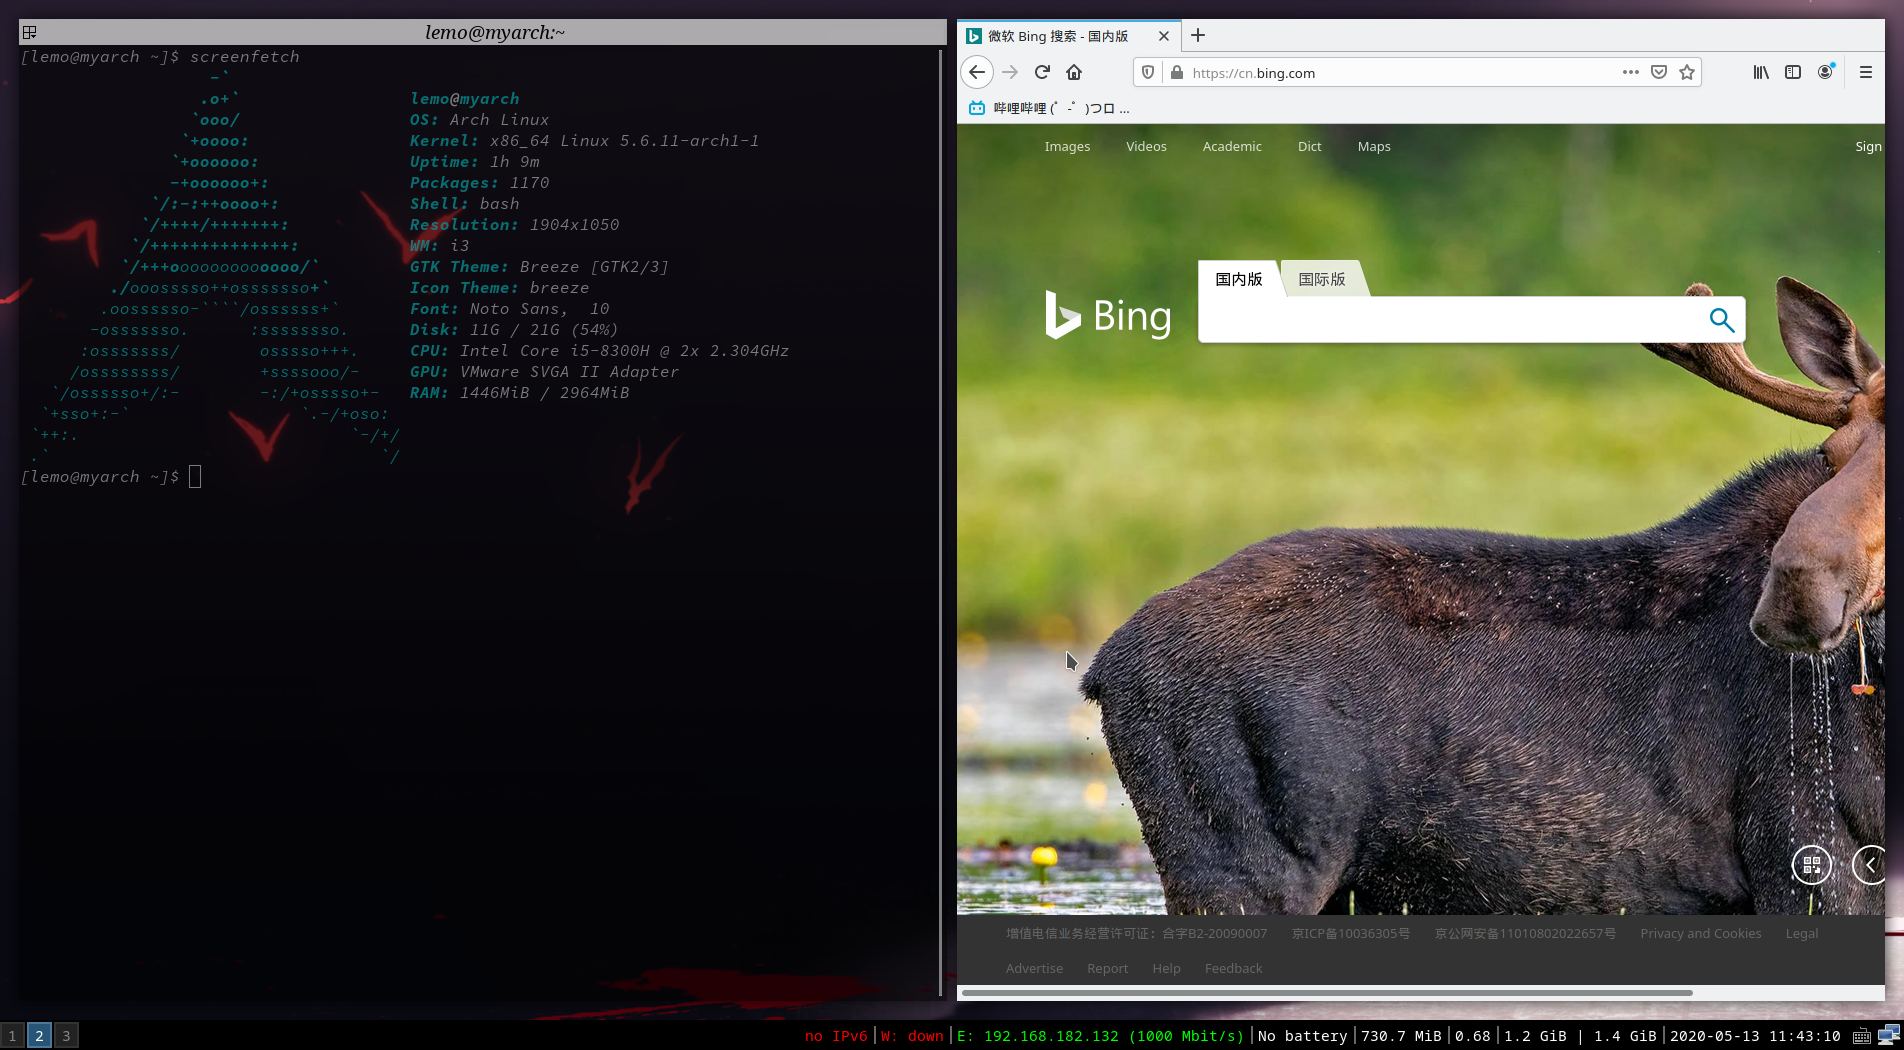Viewport: 1904px width, 1050px height.
Task: Open Firefox account avatar icon
Action: pos(1826,72)
